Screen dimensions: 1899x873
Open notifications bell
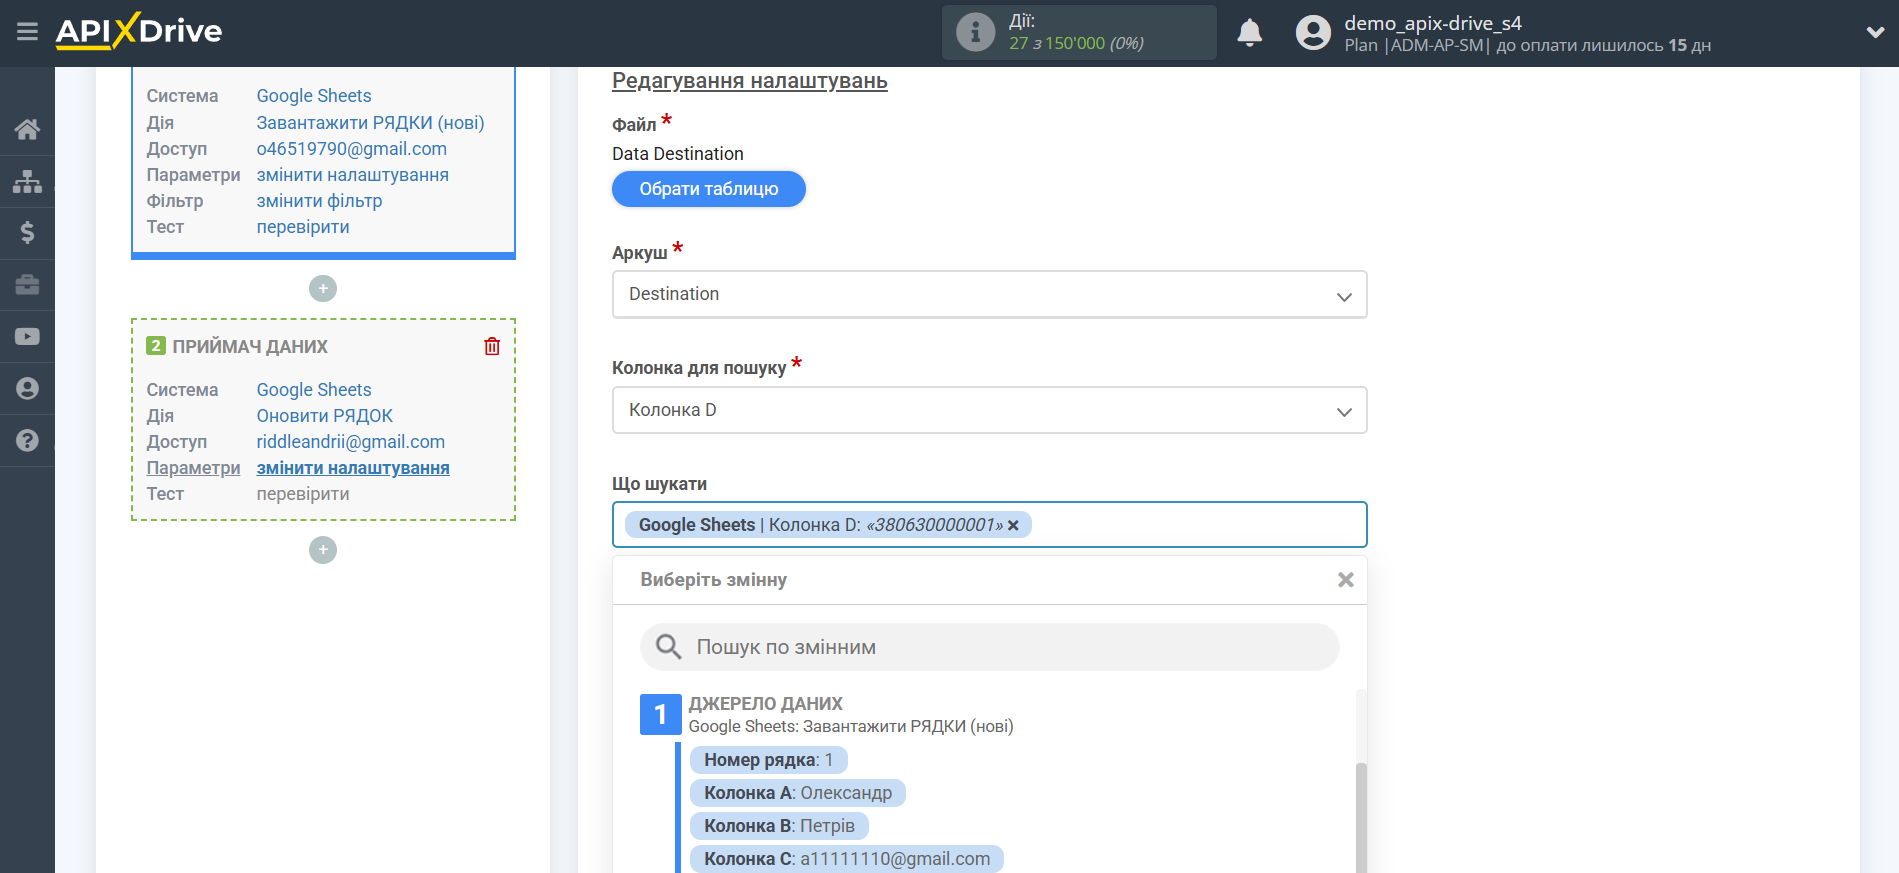coord(1249,33)
